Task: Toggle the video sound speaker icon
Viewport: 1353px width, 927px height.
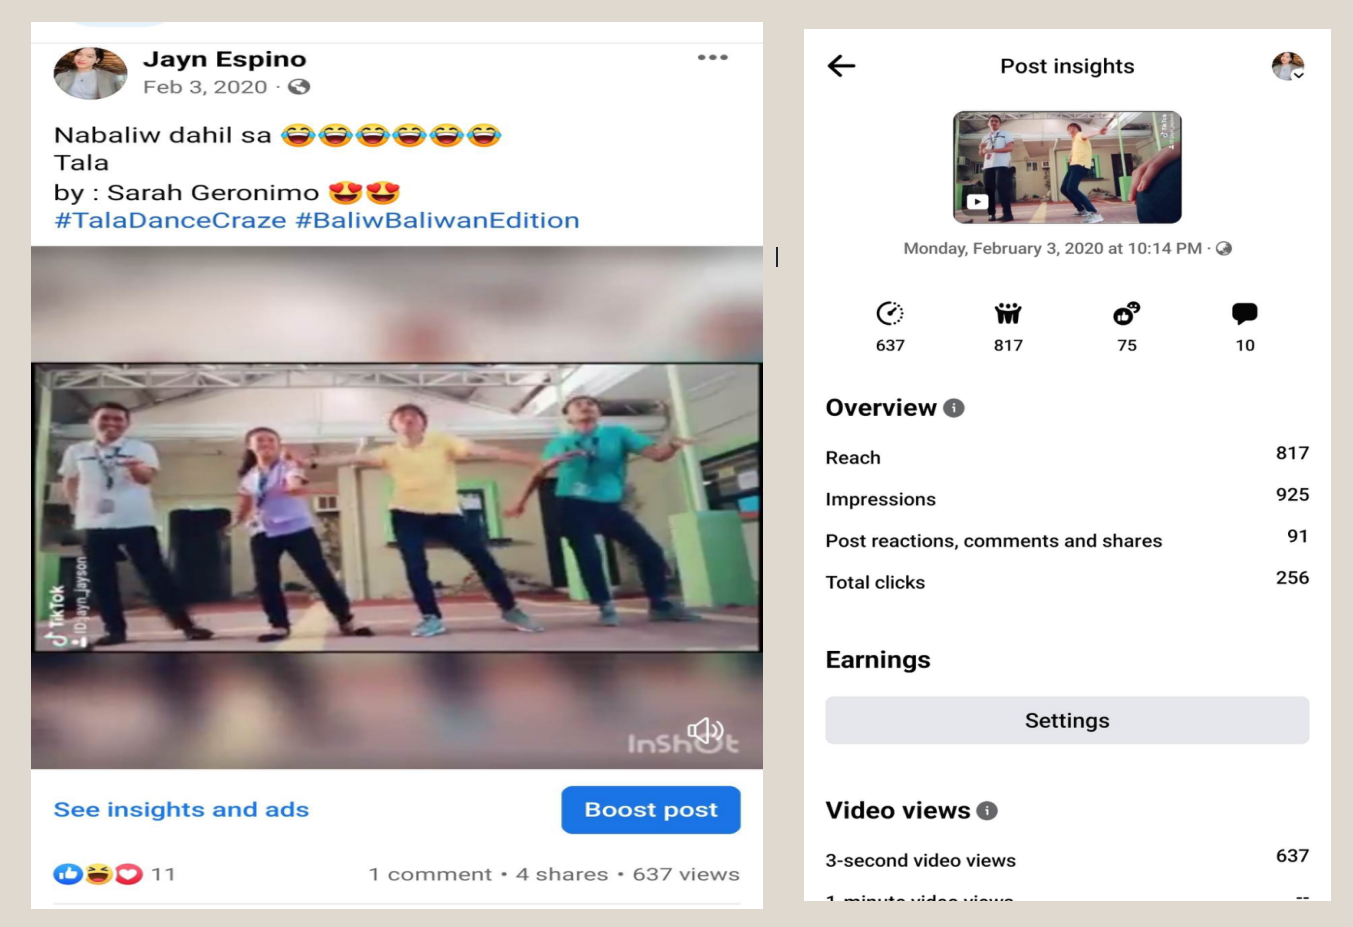Action: (x=705, y=731)
